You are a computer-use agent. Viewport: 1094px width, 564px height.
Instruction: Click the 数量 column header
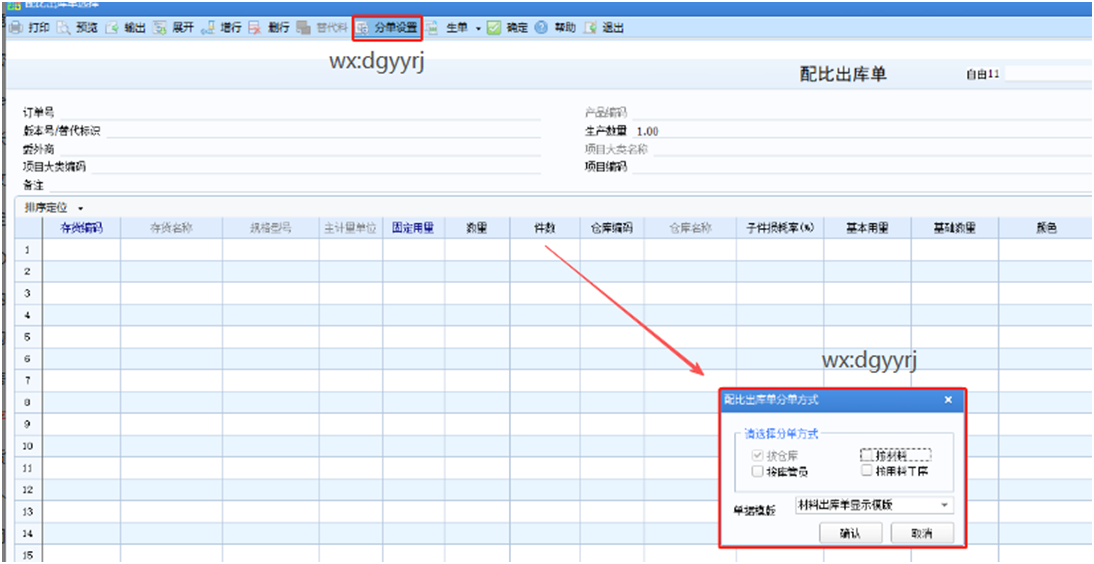tap(477, 228)
